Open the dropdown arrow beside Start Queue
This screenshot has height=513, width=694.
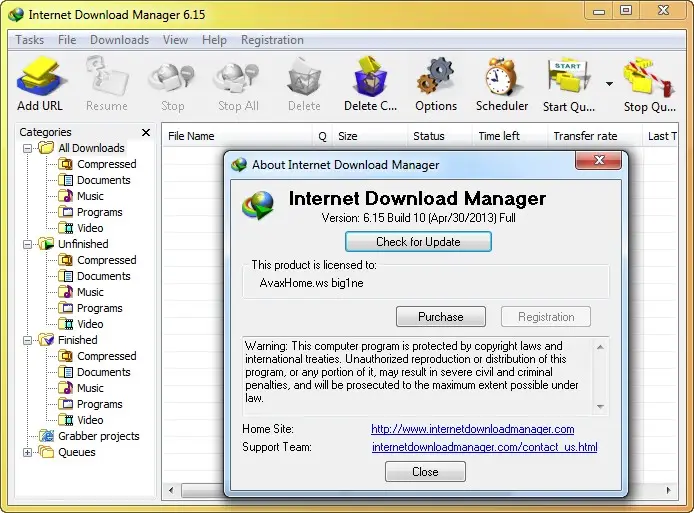tap(609, 83)
